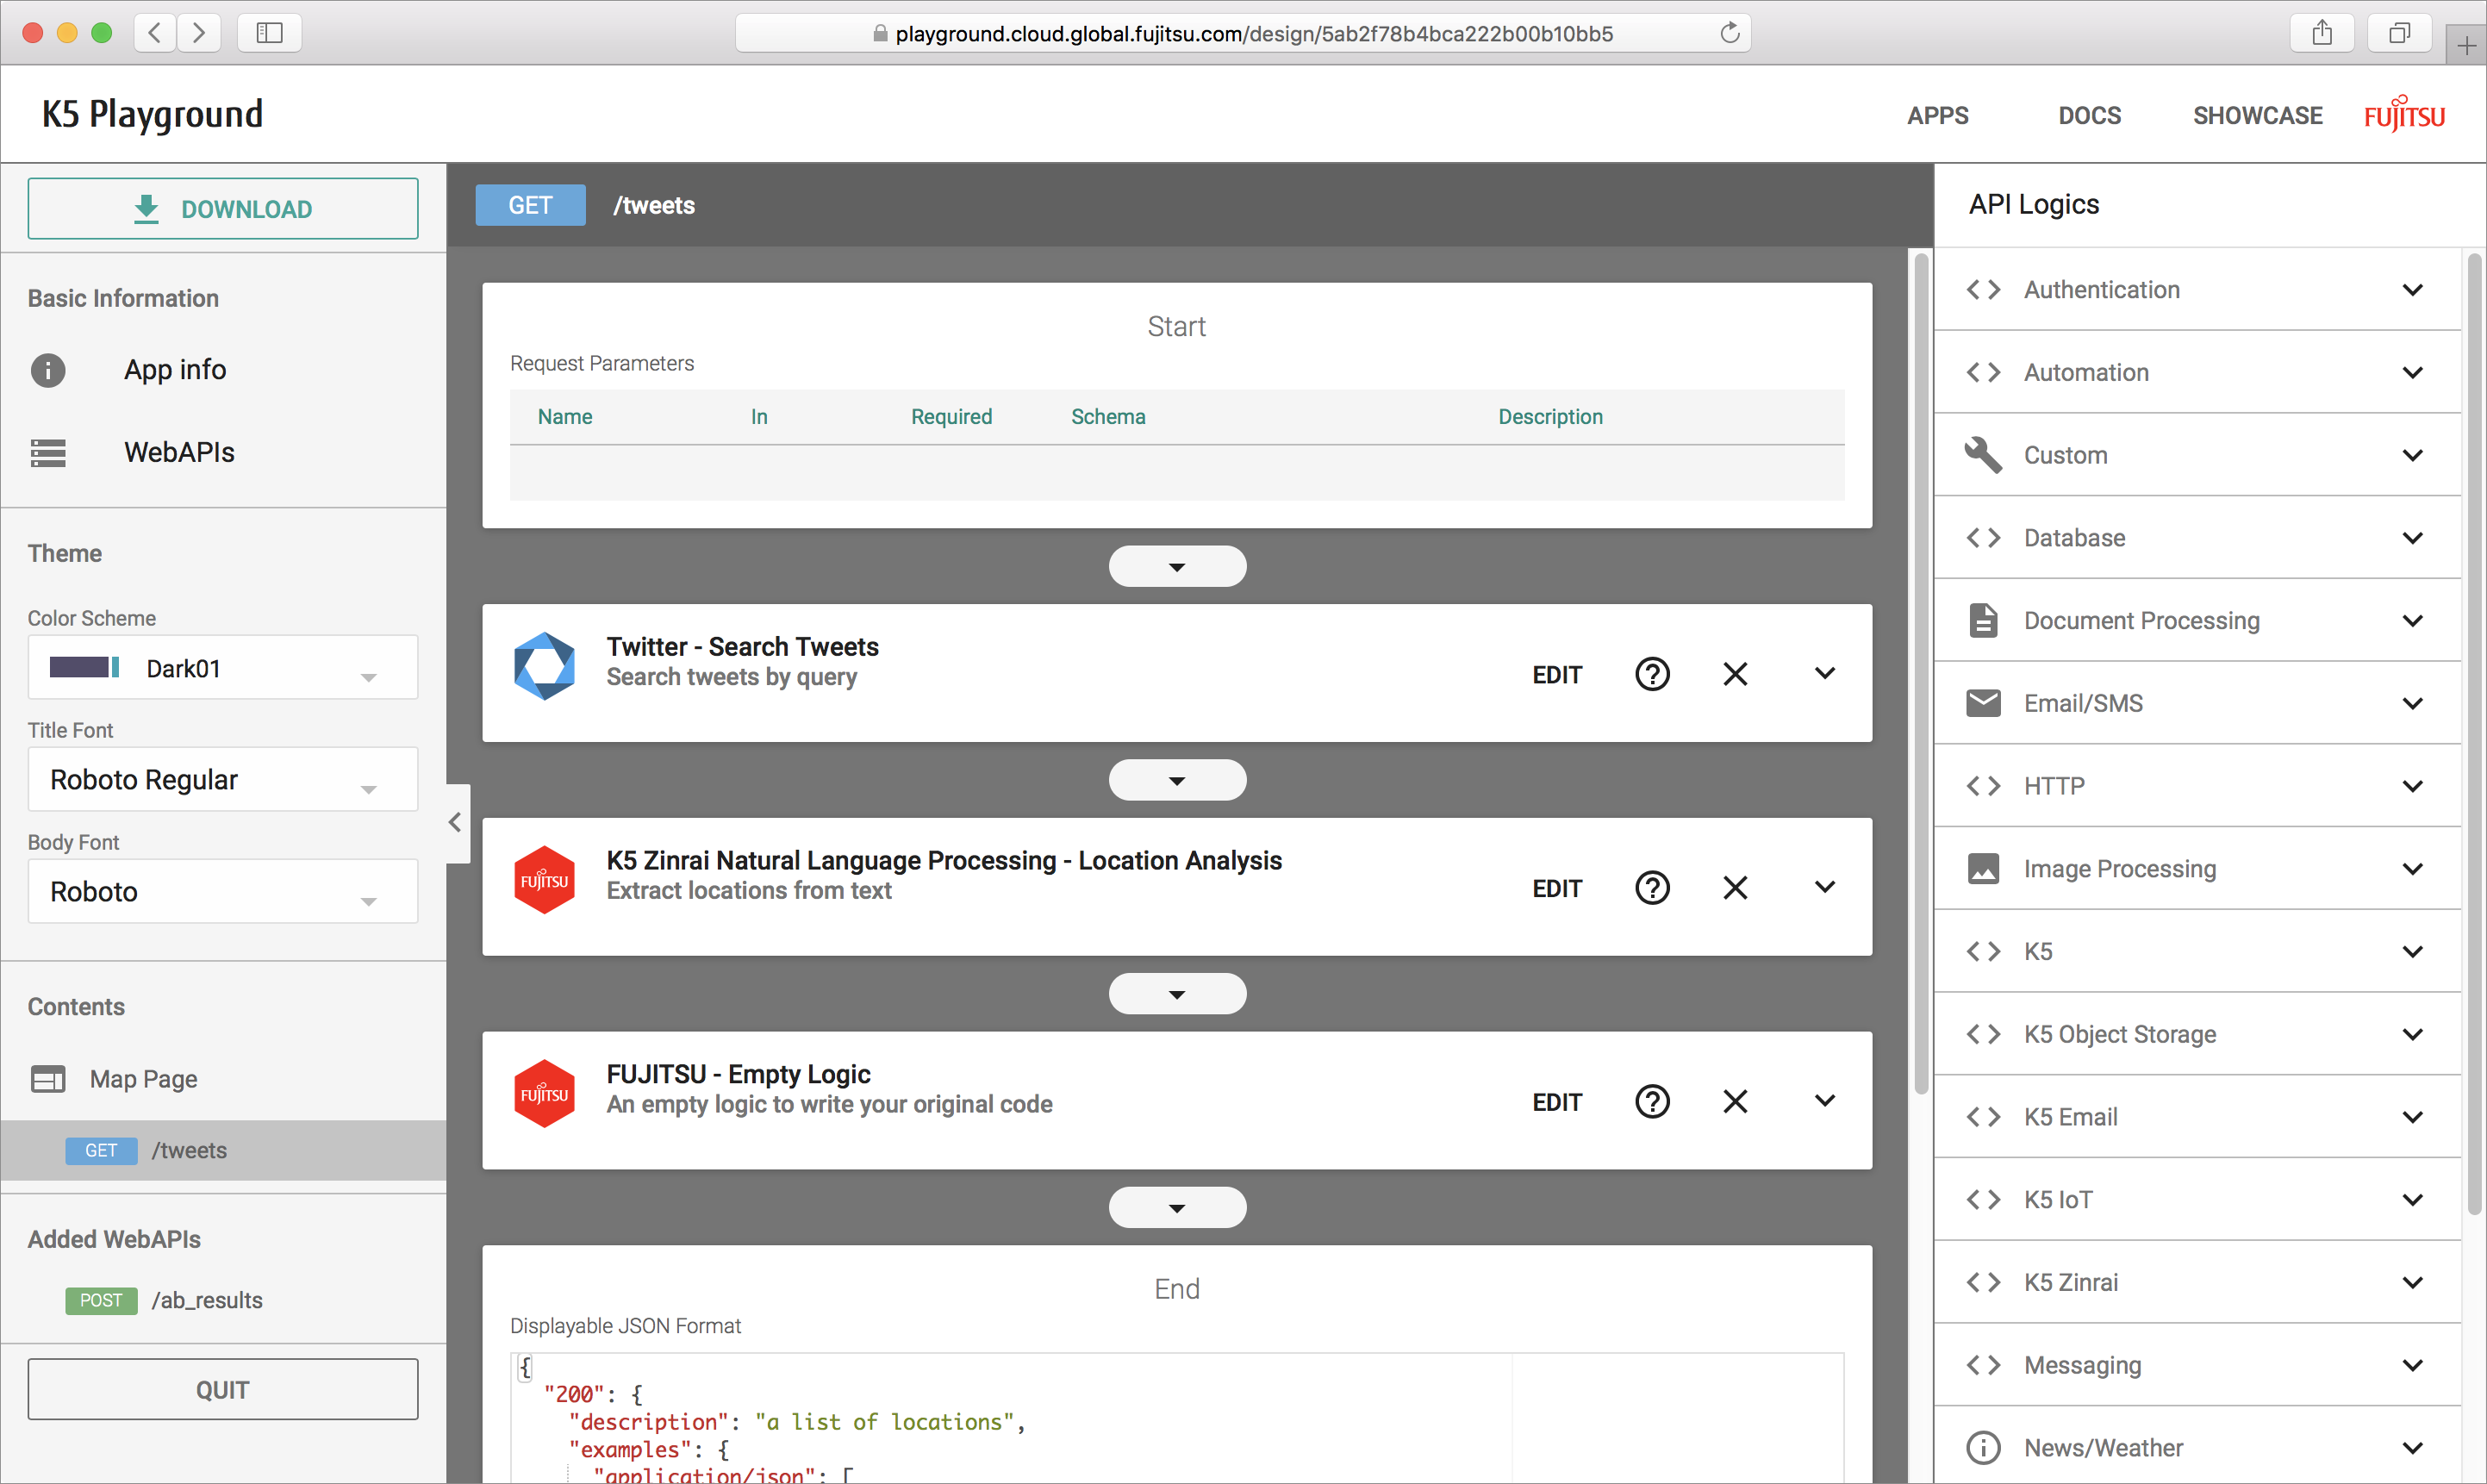2487x1484 pixels.
Task: Expand the HTTP category
Action: coord(2413,786)
